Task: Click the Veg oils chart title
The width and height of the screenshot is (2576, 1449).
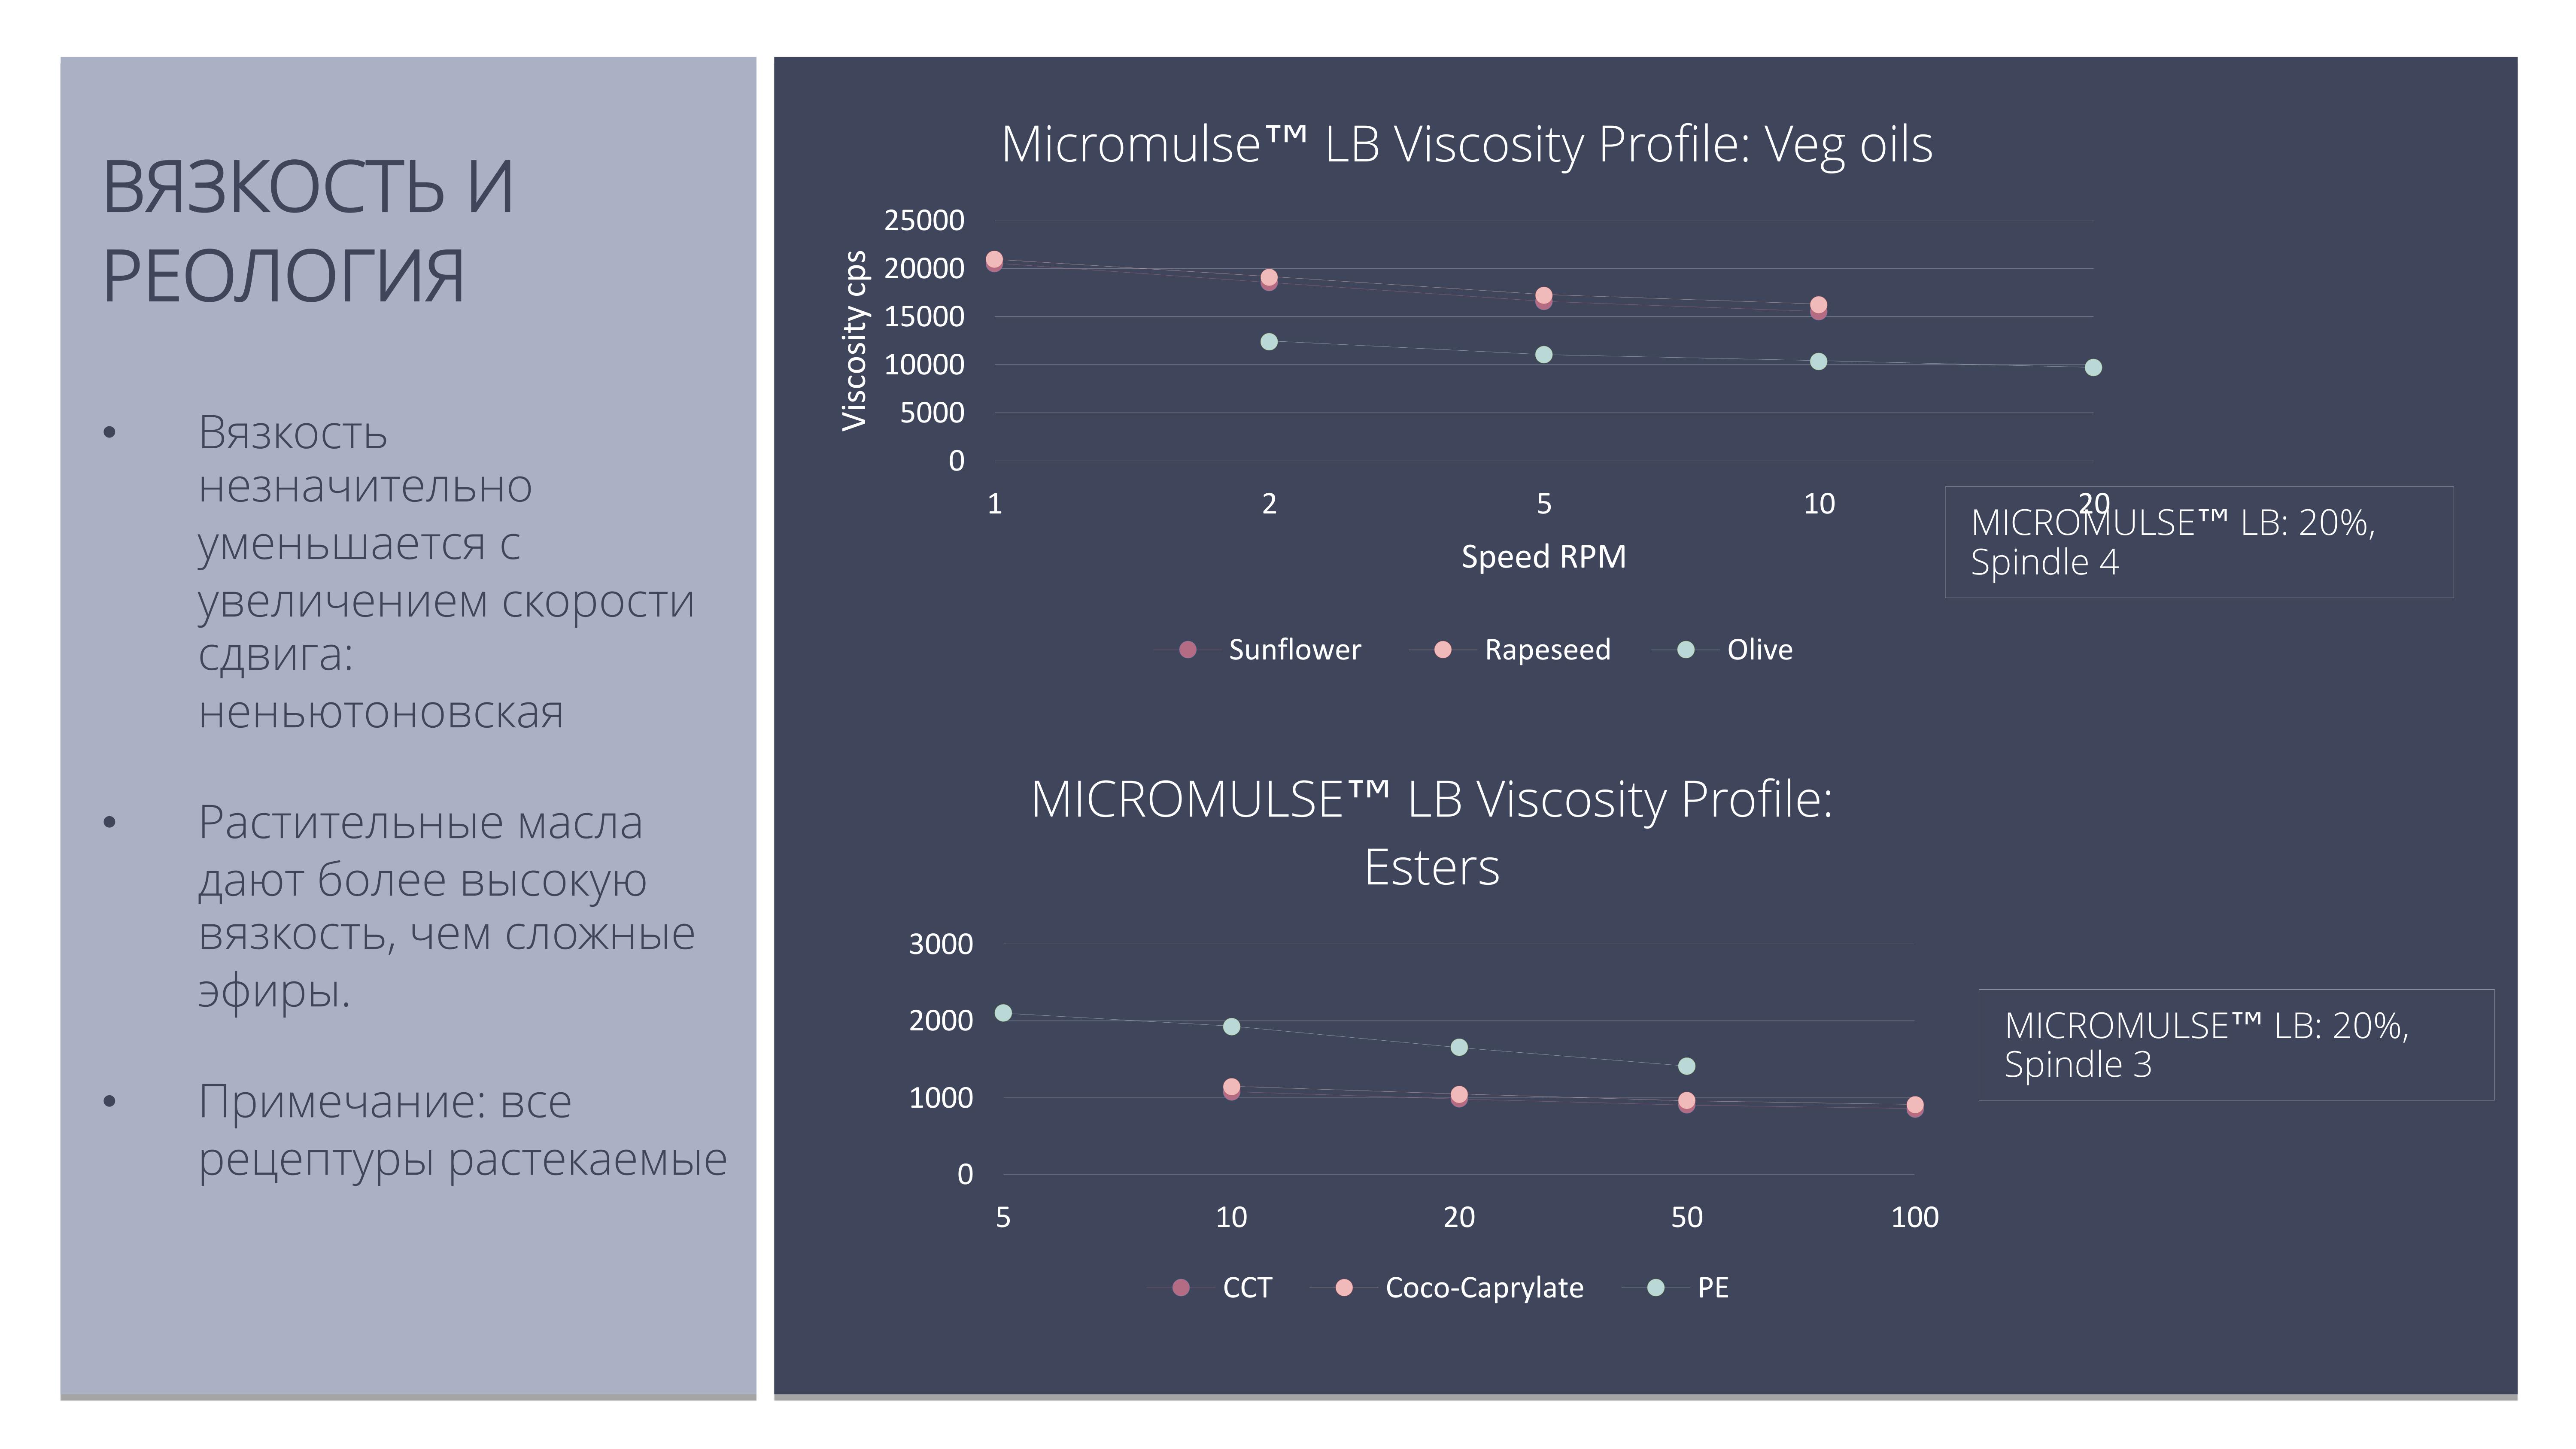Action: [x=1466, y=145]
